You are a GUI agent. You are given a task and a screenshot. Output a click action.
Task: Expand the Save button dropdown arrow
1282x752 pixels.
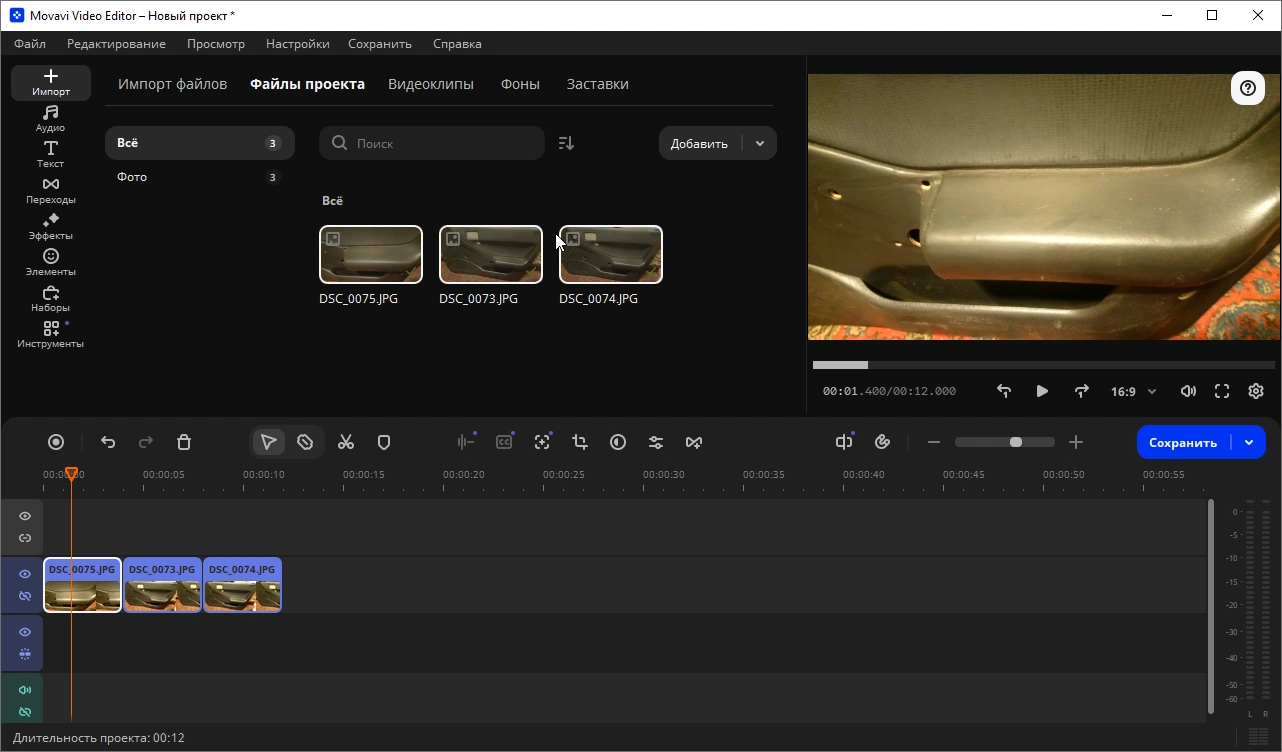1249,442
